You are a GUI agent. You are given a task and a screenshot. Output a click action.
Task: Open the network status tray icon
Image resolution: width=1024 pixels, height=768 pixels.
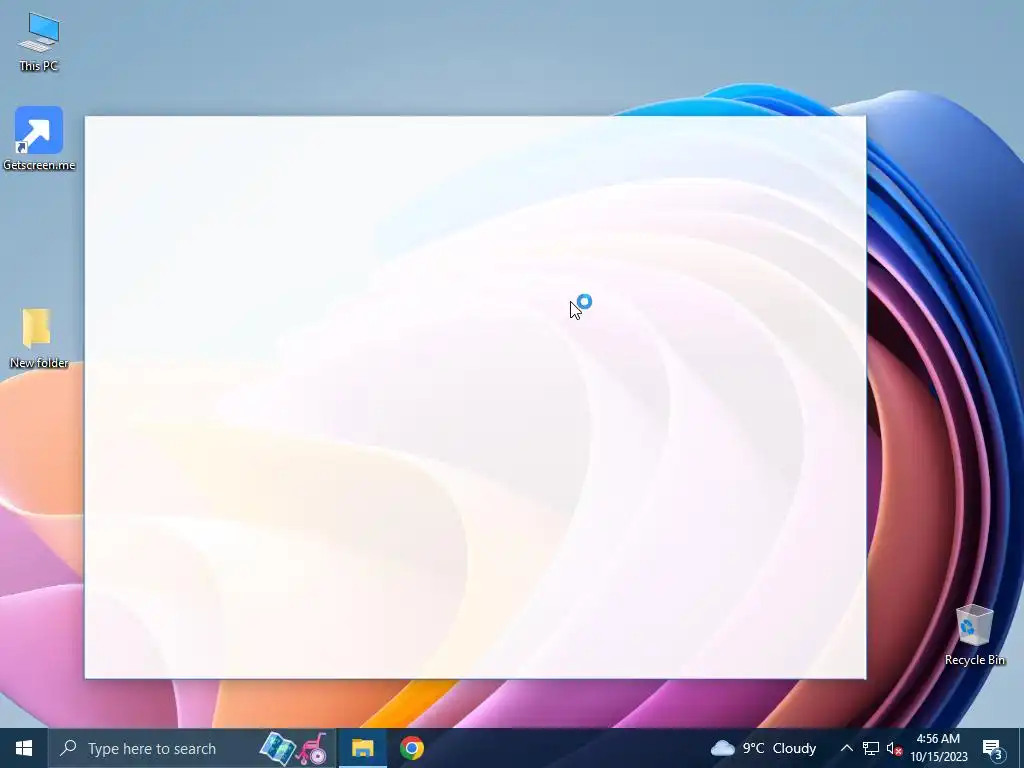click(871, 748)
